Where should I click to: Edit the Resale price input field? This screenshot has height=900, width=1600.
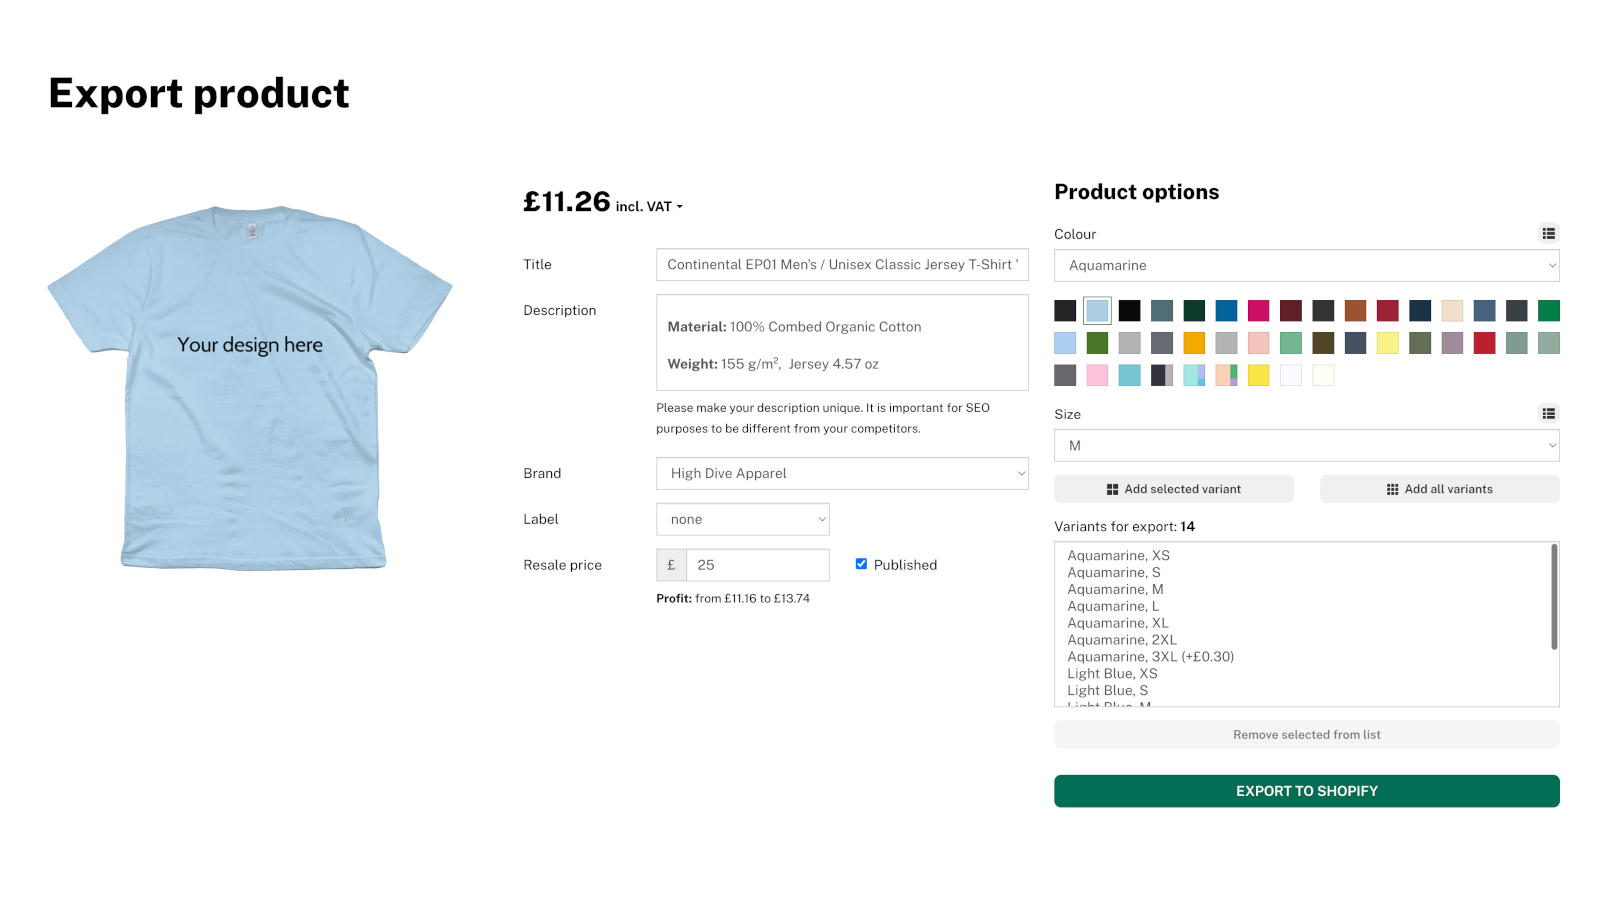point(757,564)
